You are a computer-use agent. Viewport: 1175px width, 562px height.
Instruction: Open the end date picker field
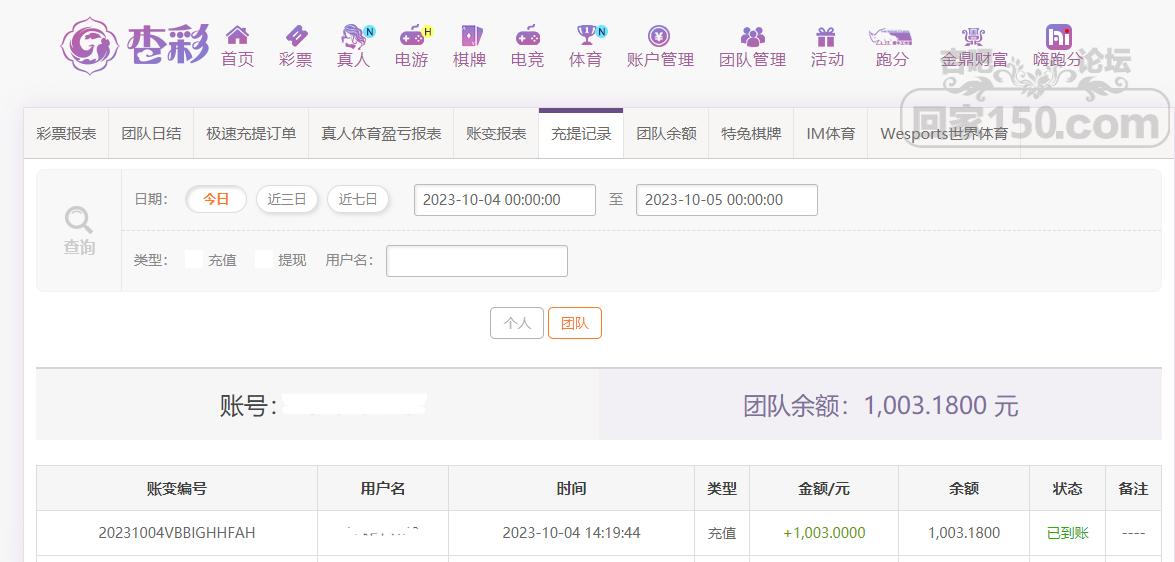click(x=726, y=200)
